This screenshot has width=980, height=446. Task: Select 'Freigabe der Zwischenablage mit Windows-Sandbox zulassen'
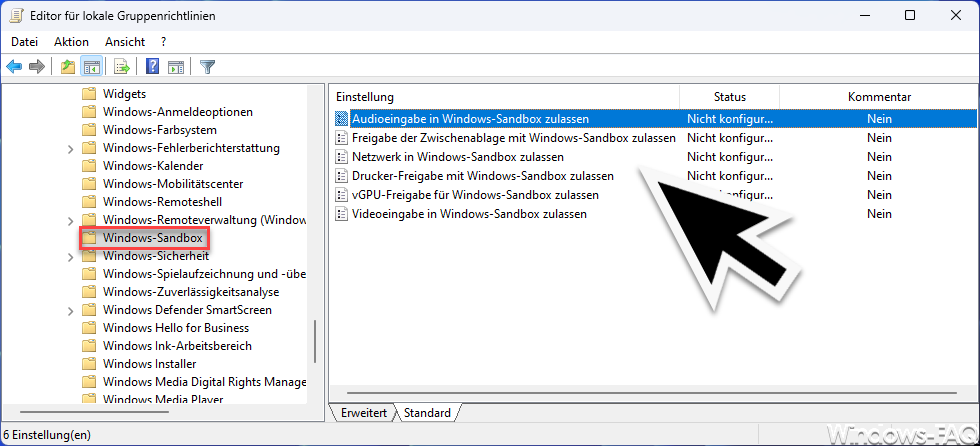coord(514,137)
